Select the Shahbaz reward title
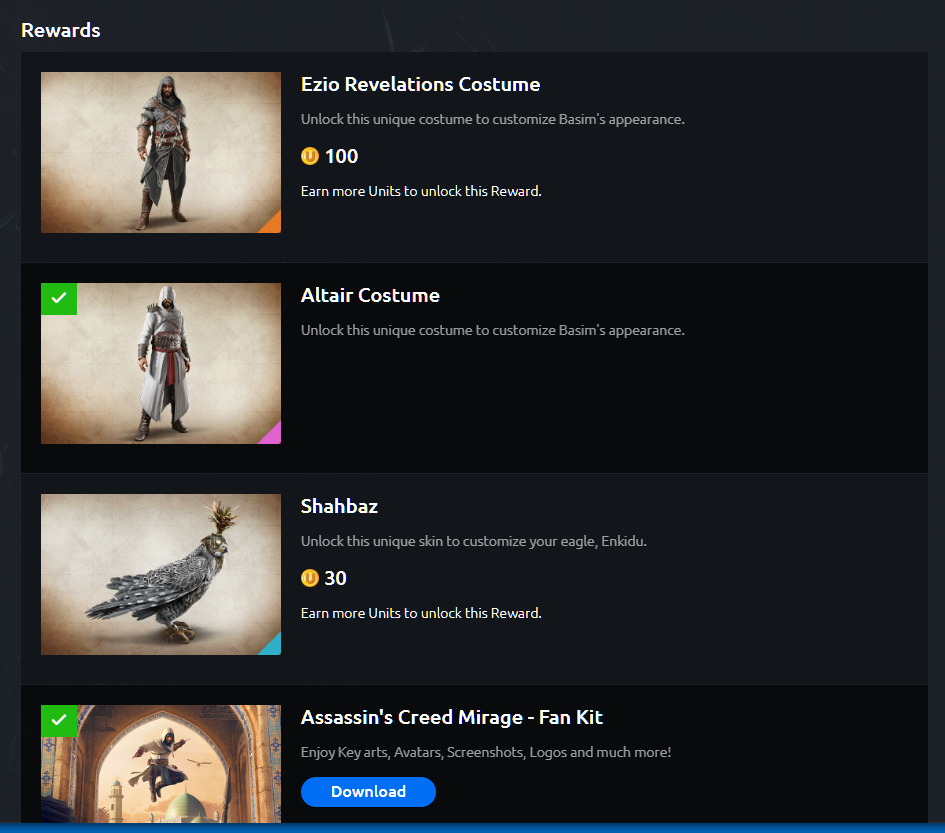945x833 pixels. coord(339,506)
